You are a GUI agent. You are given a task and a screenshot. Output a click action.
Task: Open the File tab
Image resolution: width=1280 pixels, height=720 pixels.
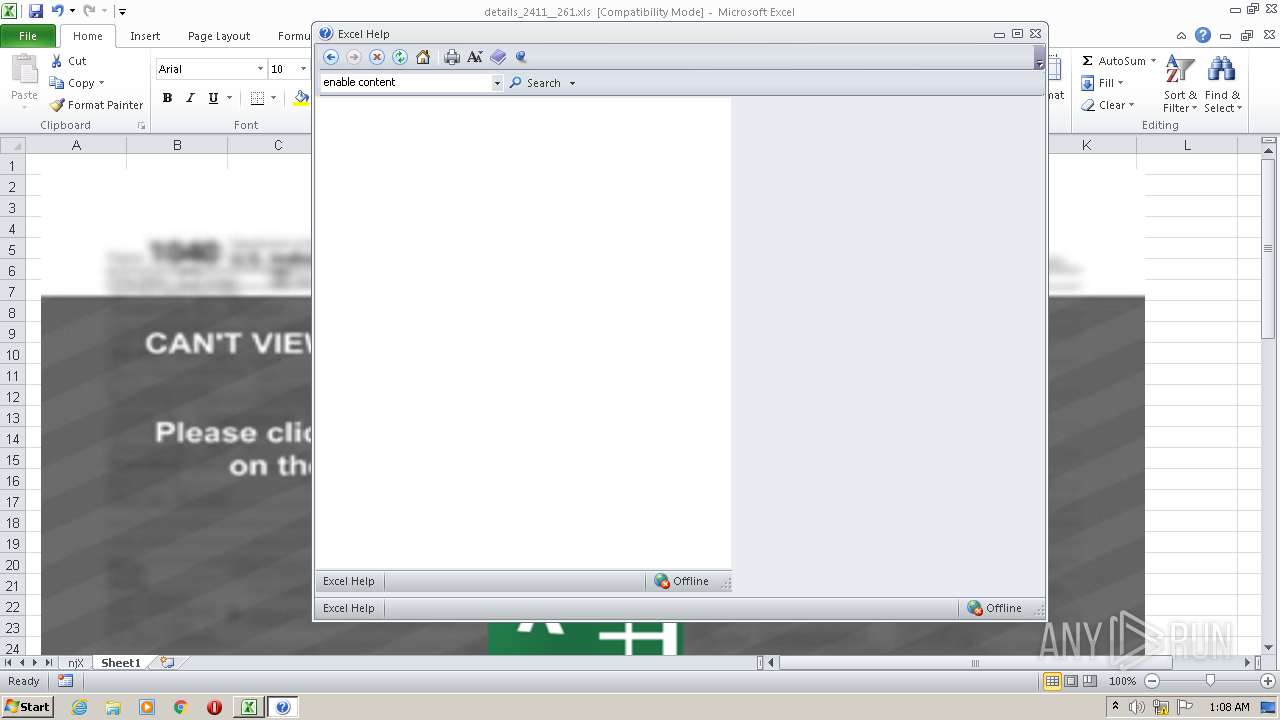[28, 35]
